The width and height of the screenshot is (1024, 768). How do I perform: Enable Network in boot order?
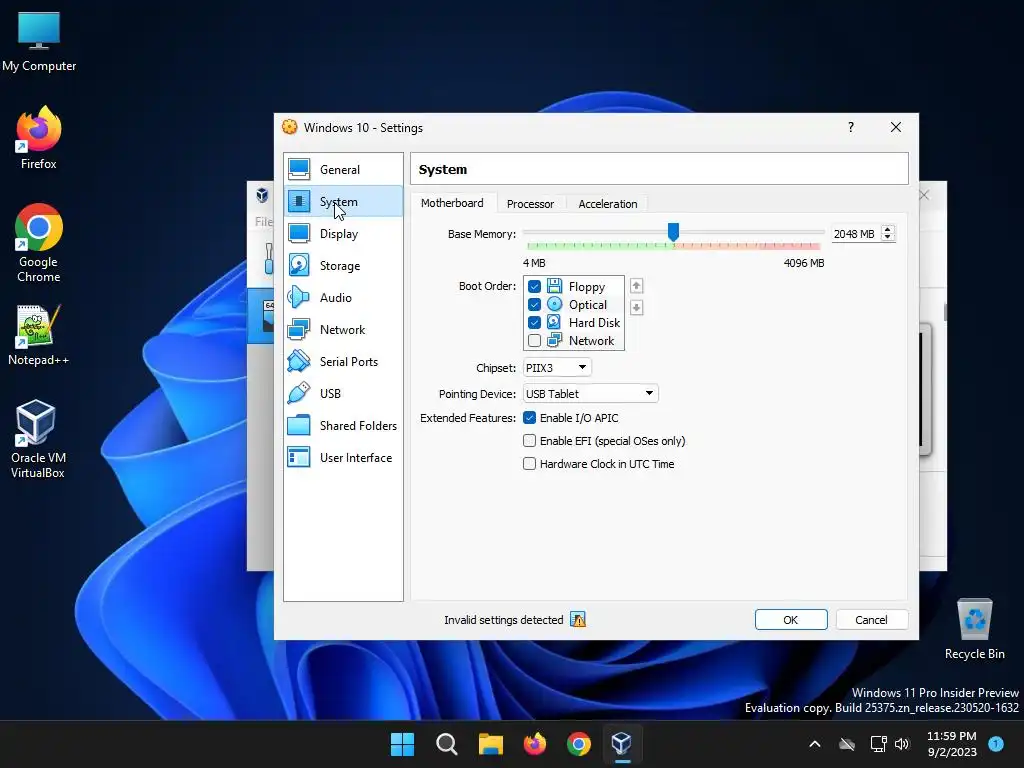point(534,340)
